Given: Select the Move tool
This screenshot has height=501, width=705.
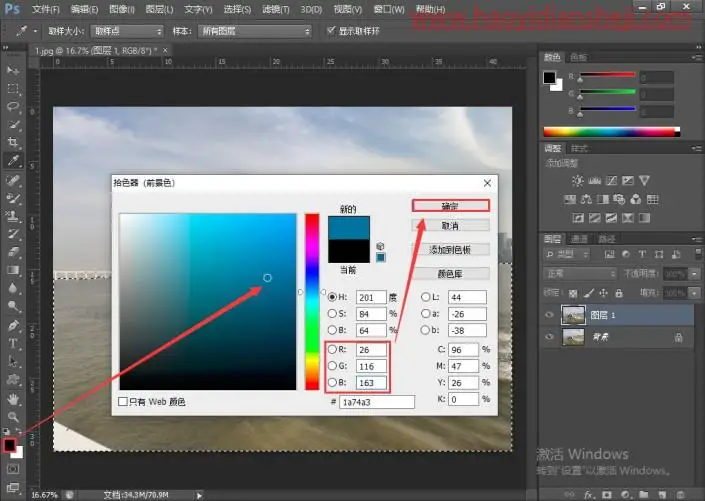Looking at the screenshot, I should coord(13,71).
